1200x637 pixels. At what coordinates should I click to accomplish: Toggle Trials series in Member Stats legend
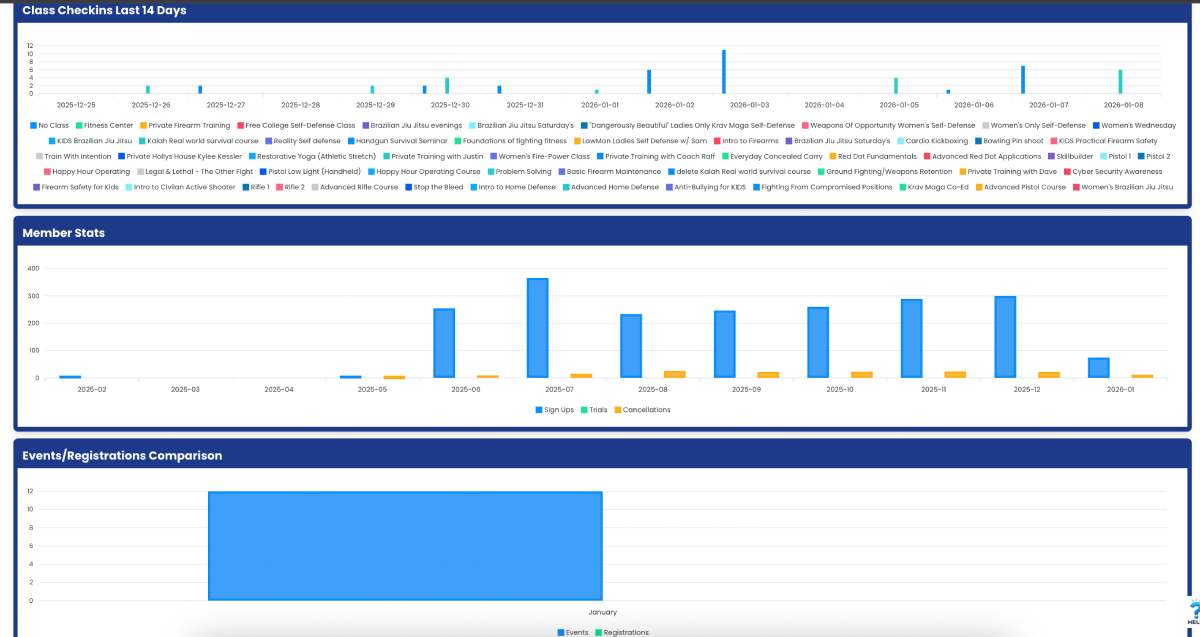[594, 409]
